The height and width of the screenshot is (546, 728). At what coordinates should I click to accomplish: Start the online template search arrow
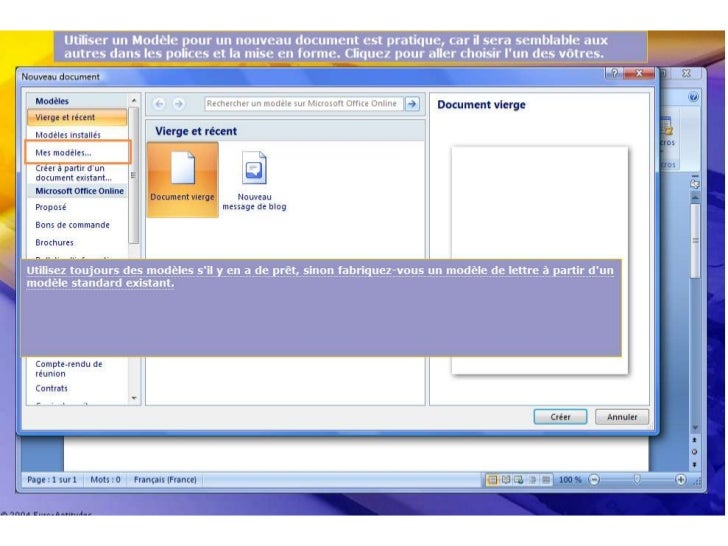point(412,104)
